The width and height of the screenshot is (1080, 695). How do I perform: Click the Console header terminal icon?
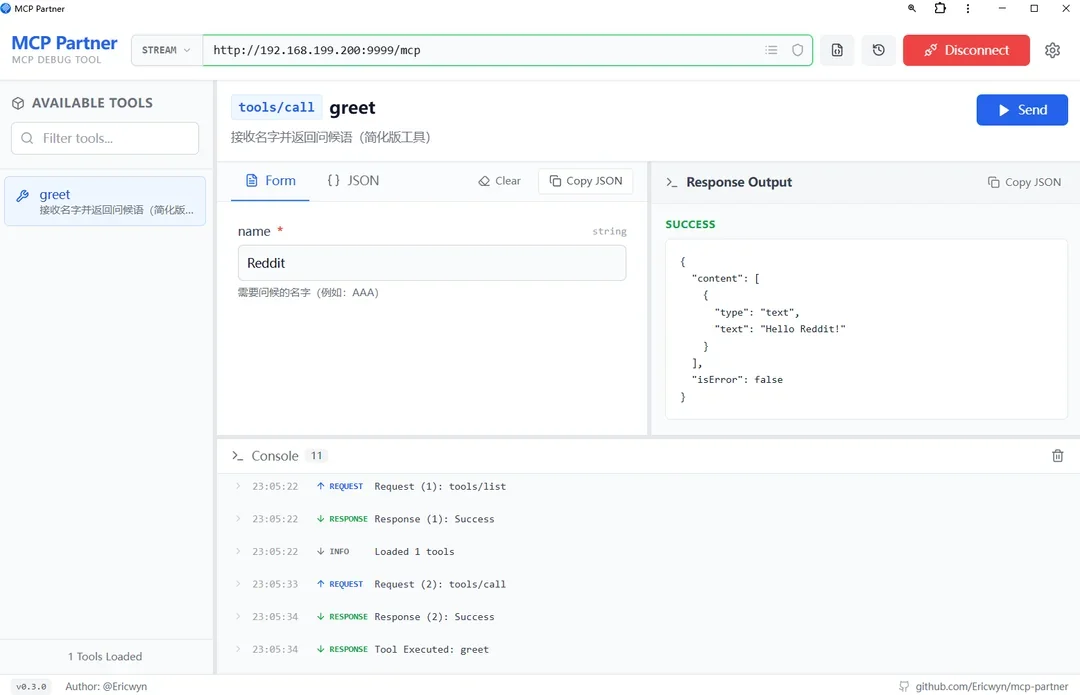(x=238, y=456)
